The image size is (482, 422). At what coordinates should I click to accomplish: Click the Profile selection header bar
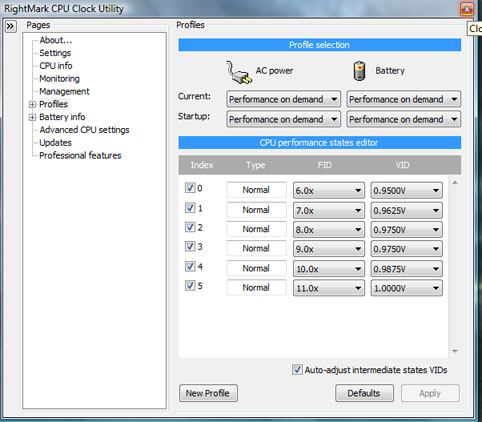pyautogui.click(x=320, y=45)
